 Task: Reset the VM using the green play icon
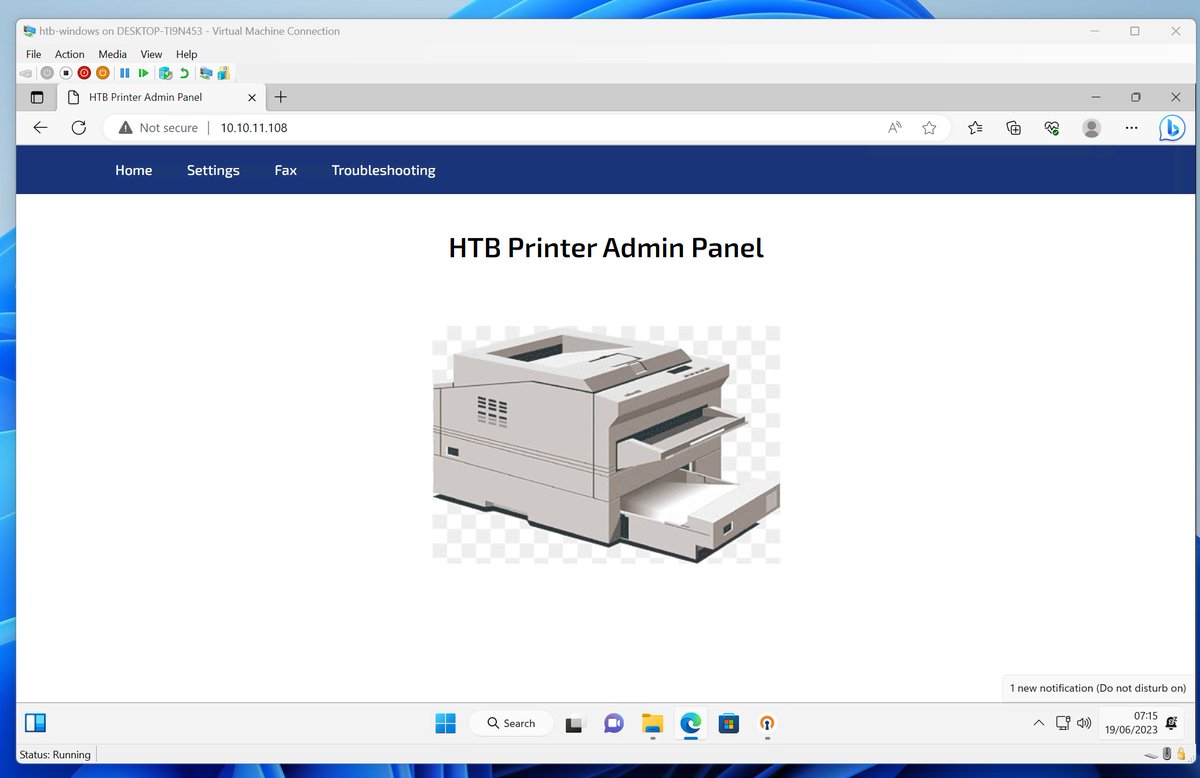[x=144, y=73]
